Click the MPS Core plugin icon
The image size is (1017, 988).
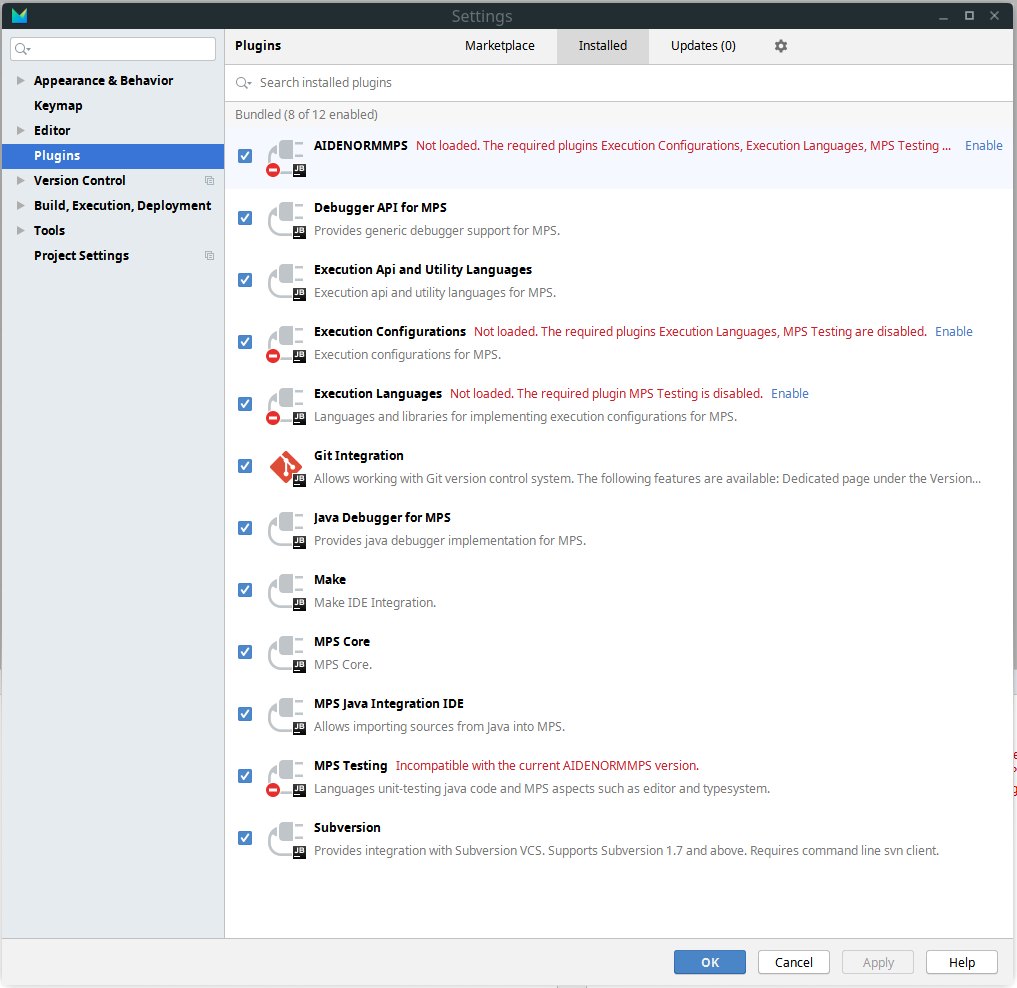click(x=286, y=653)
